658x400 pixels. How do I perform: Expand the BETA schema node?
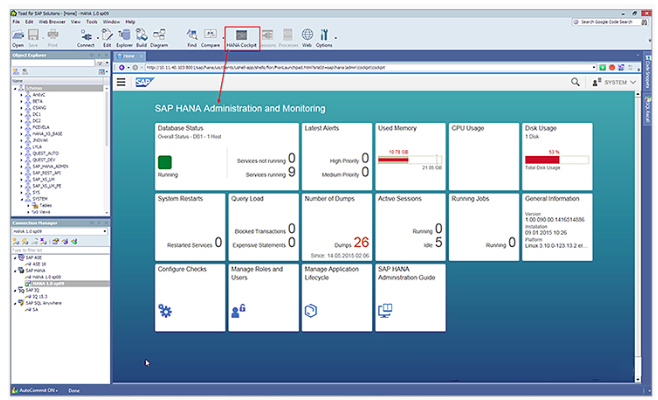pos(21,102)
